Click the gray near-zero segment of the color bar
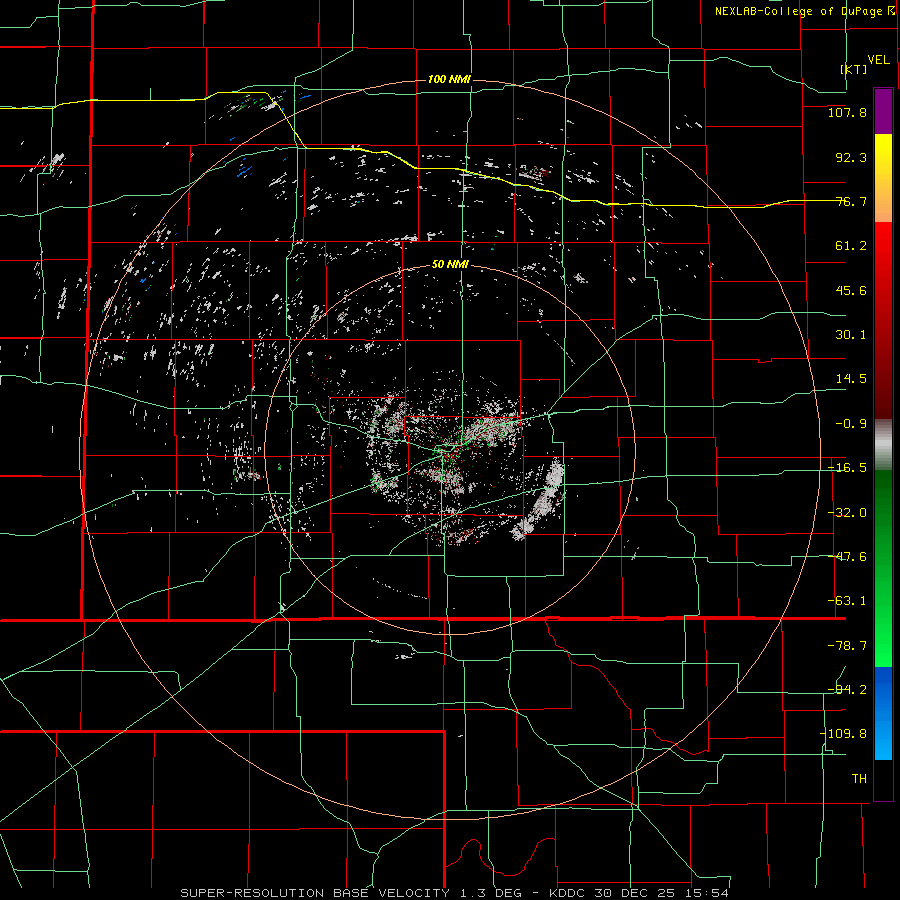Image resolution: width=900 pixels, height=900 pixels. [883, 445]
